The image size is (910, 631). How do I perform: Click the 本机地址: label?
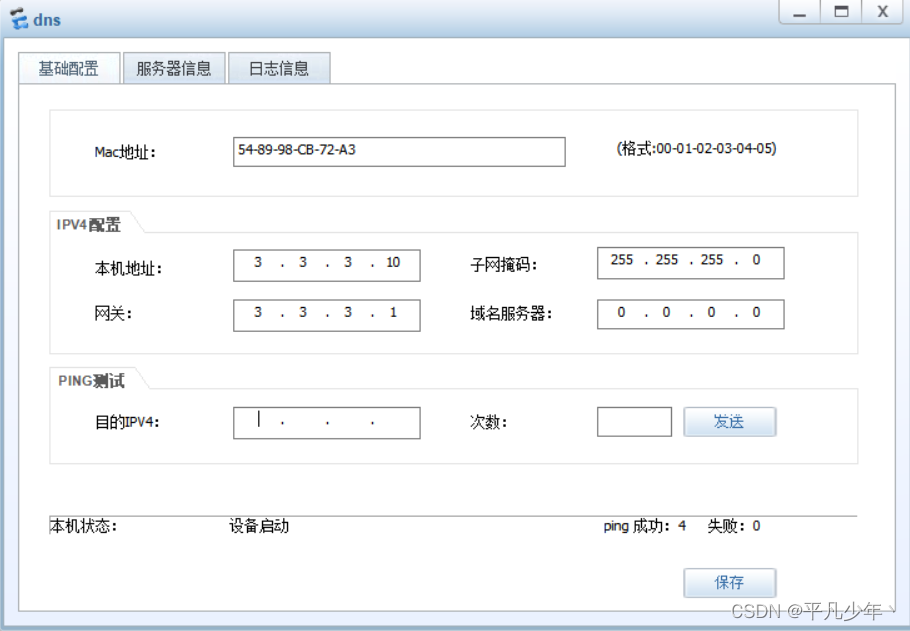pyautogui.click(x=128, y=268)
